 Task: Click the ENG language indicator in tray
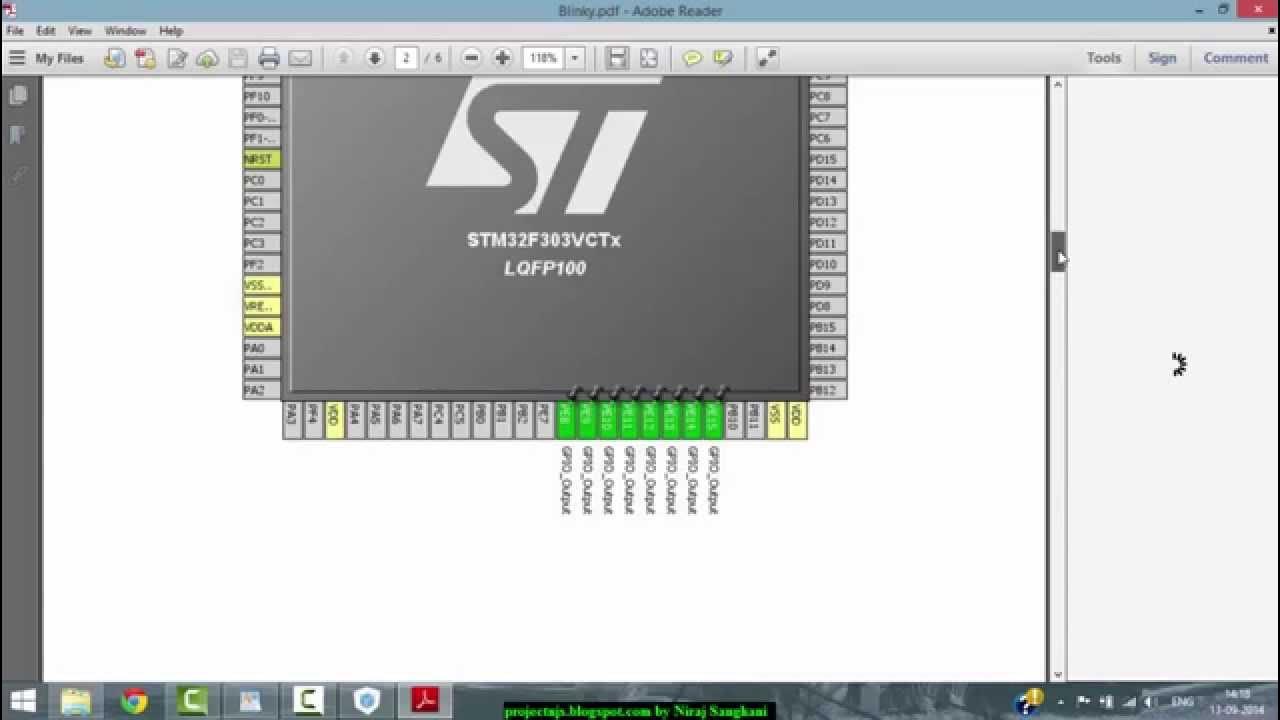[1182, 702]
